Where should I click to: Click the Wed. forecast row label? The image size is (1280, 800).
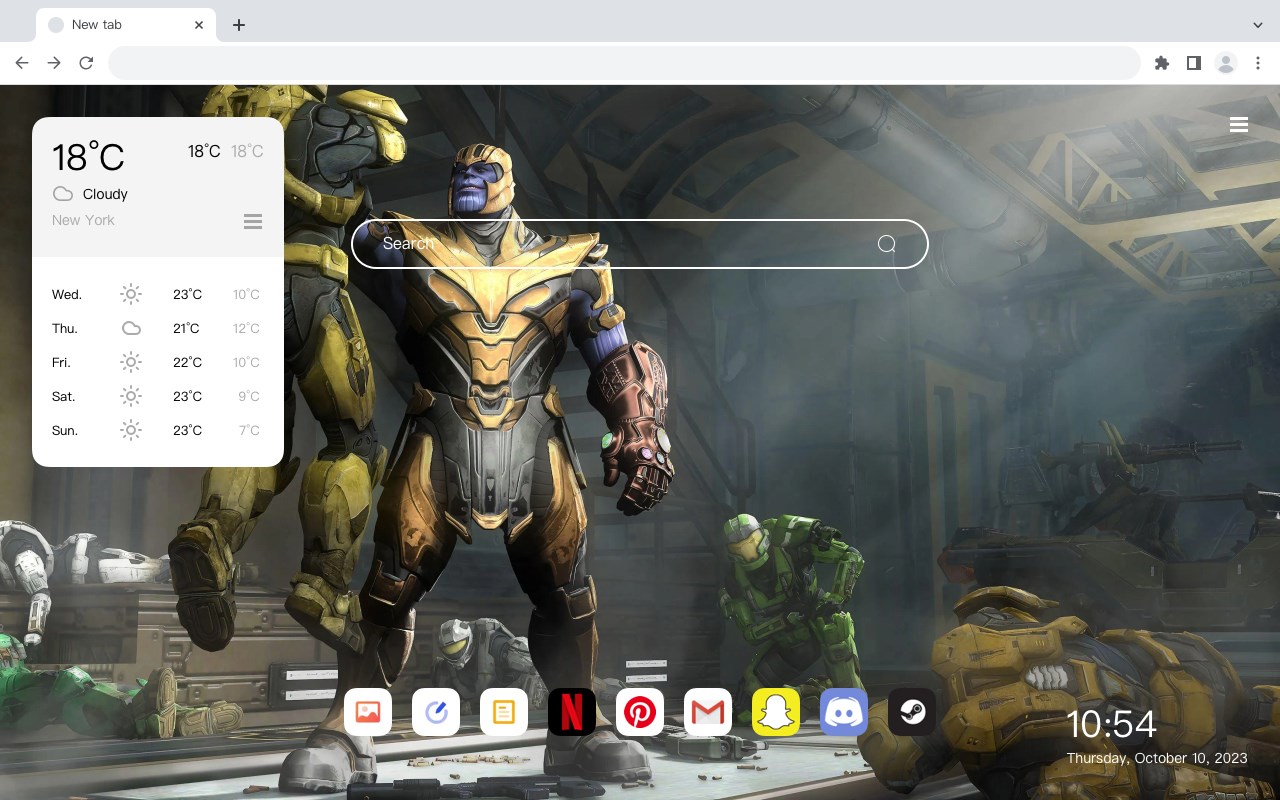point(67,294)
